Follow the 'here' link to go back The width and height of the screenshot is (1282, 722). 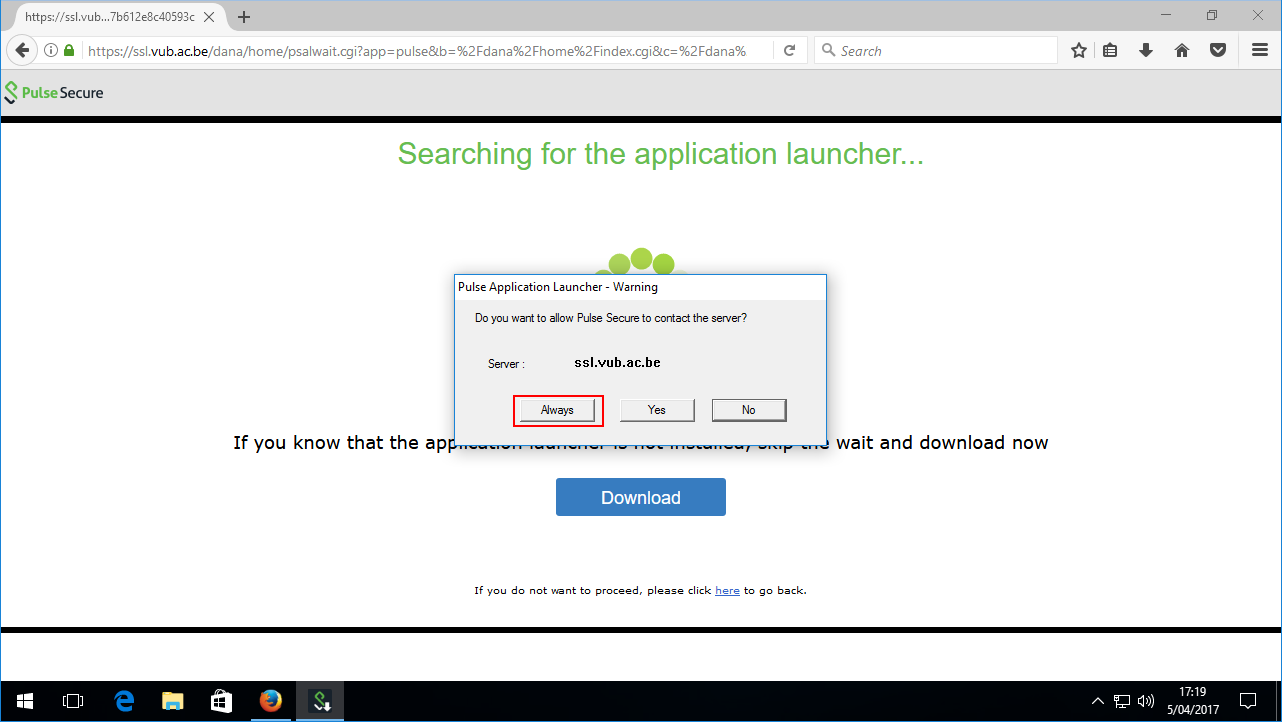point(727,590)
